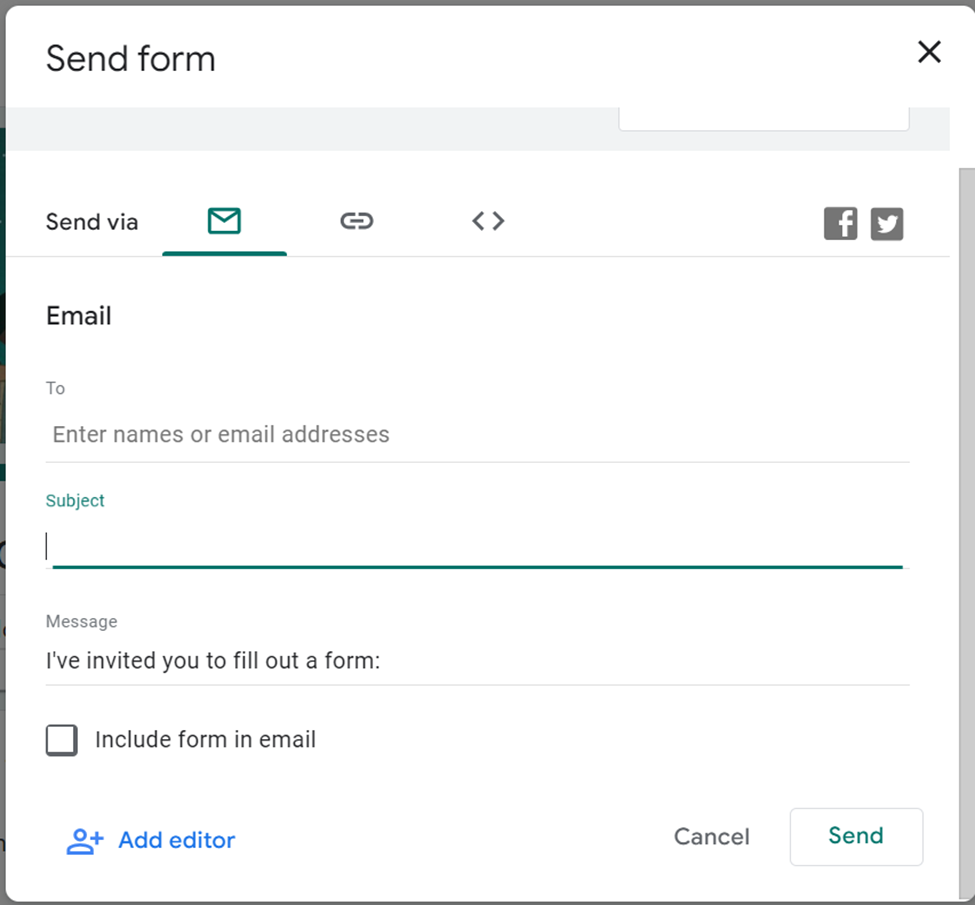
Task: Open the Add editor link
Action: [x=176, y=840]
